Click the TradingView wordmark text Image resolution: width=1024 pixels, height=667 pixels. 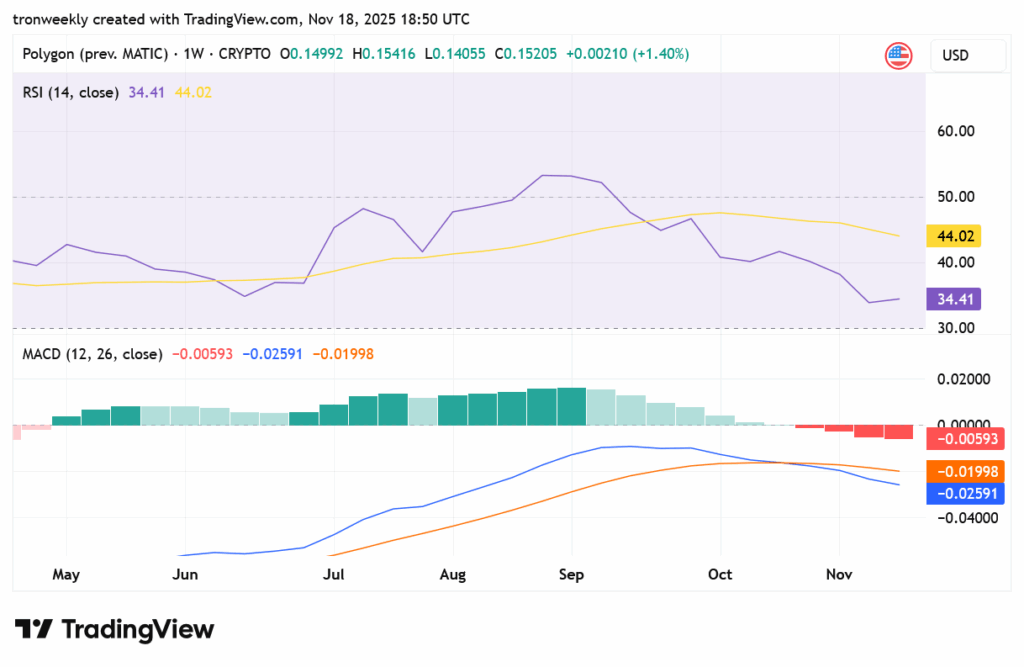click(x=138, y=629)
